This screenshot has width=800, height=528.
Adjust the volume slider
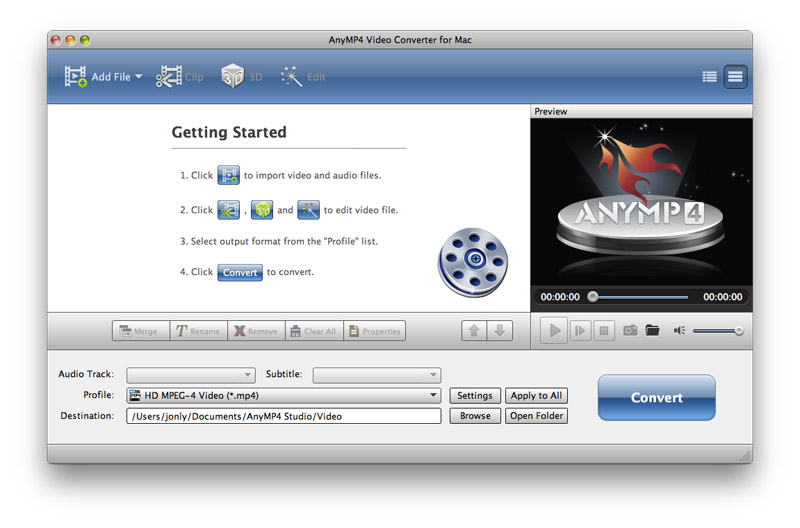click(718, 331)
